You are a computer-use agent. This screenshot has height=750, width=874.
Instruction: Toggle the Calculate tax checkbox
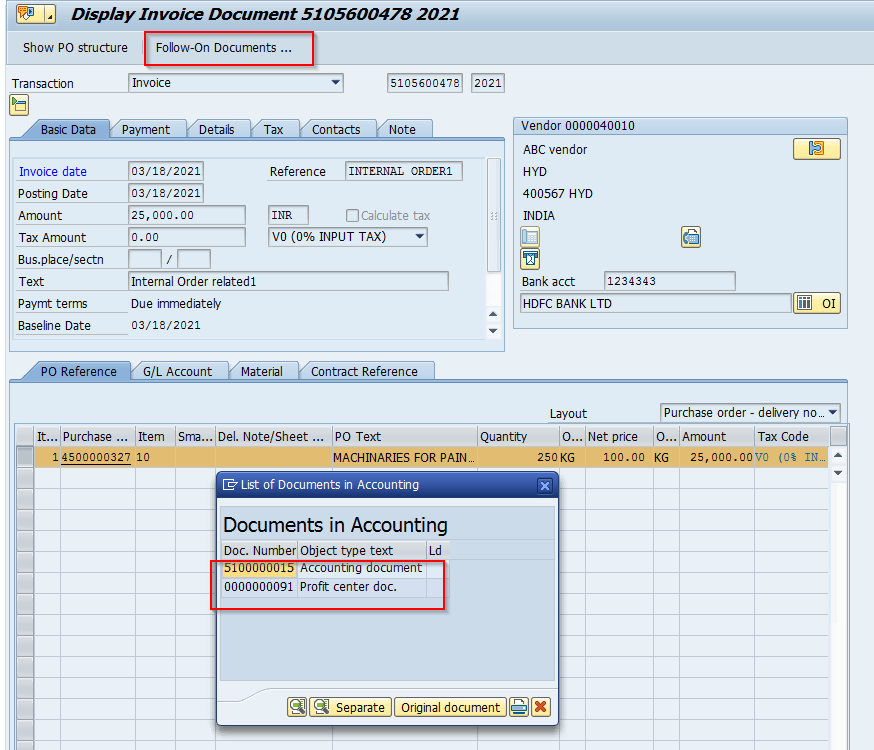pyautogui.click(x=352, y=216)
